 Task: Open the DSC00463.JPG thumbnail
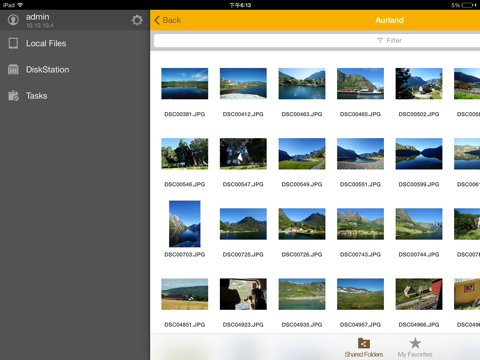click(x=302, y=84)
